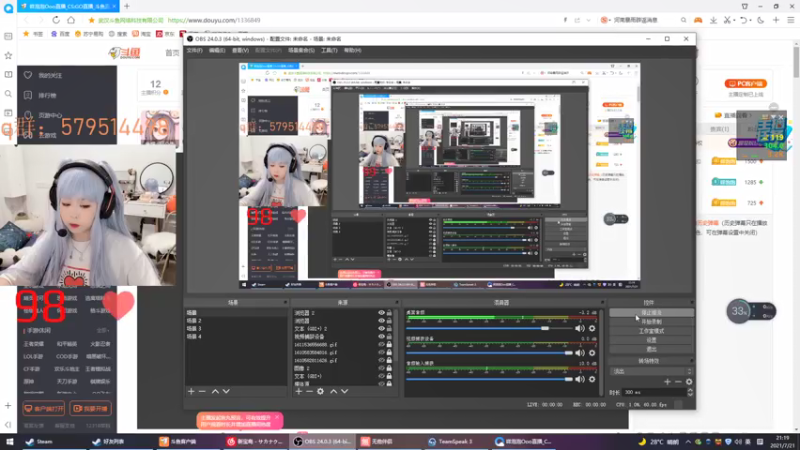Toggle visibility of 浏览器 source
The width and height of the screenshot is (800, 450).
click(381, 320)
